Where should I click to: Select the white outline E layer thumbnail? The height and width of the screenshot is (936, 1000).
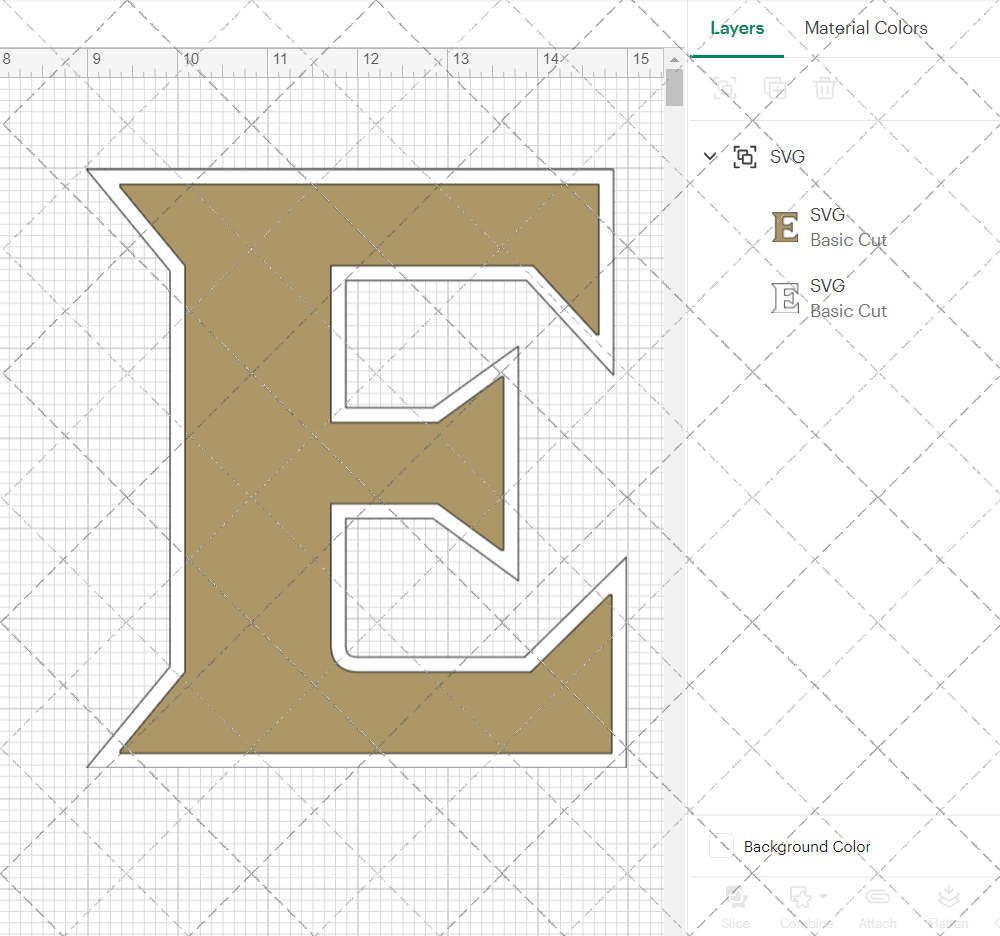tap(785, 298)
